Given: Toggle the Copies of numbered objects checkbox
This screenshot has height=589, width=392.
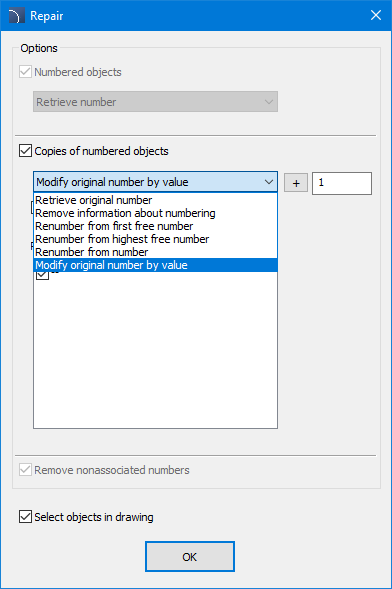Looking at the screenshot, I should pyautogui.click(x=26, y=151).
